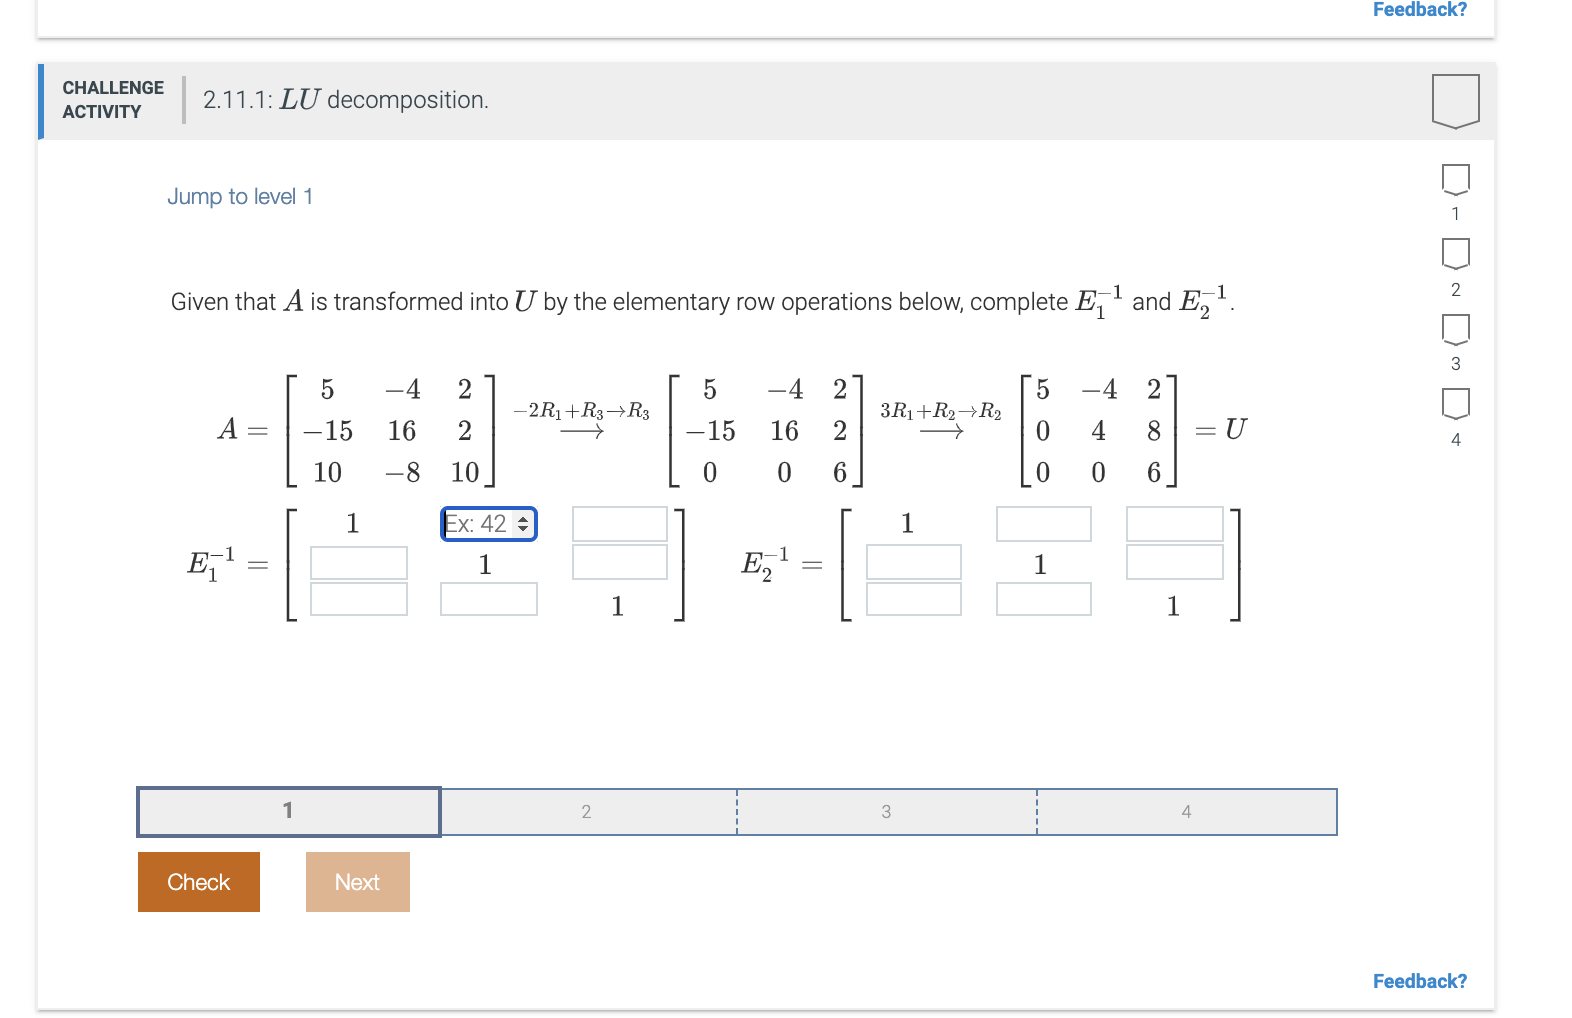The height and width of the screenshot is (1018, 1572).
Task: Click the down arrow on the Ex: 42 stepper
Action: coord(524,530)
